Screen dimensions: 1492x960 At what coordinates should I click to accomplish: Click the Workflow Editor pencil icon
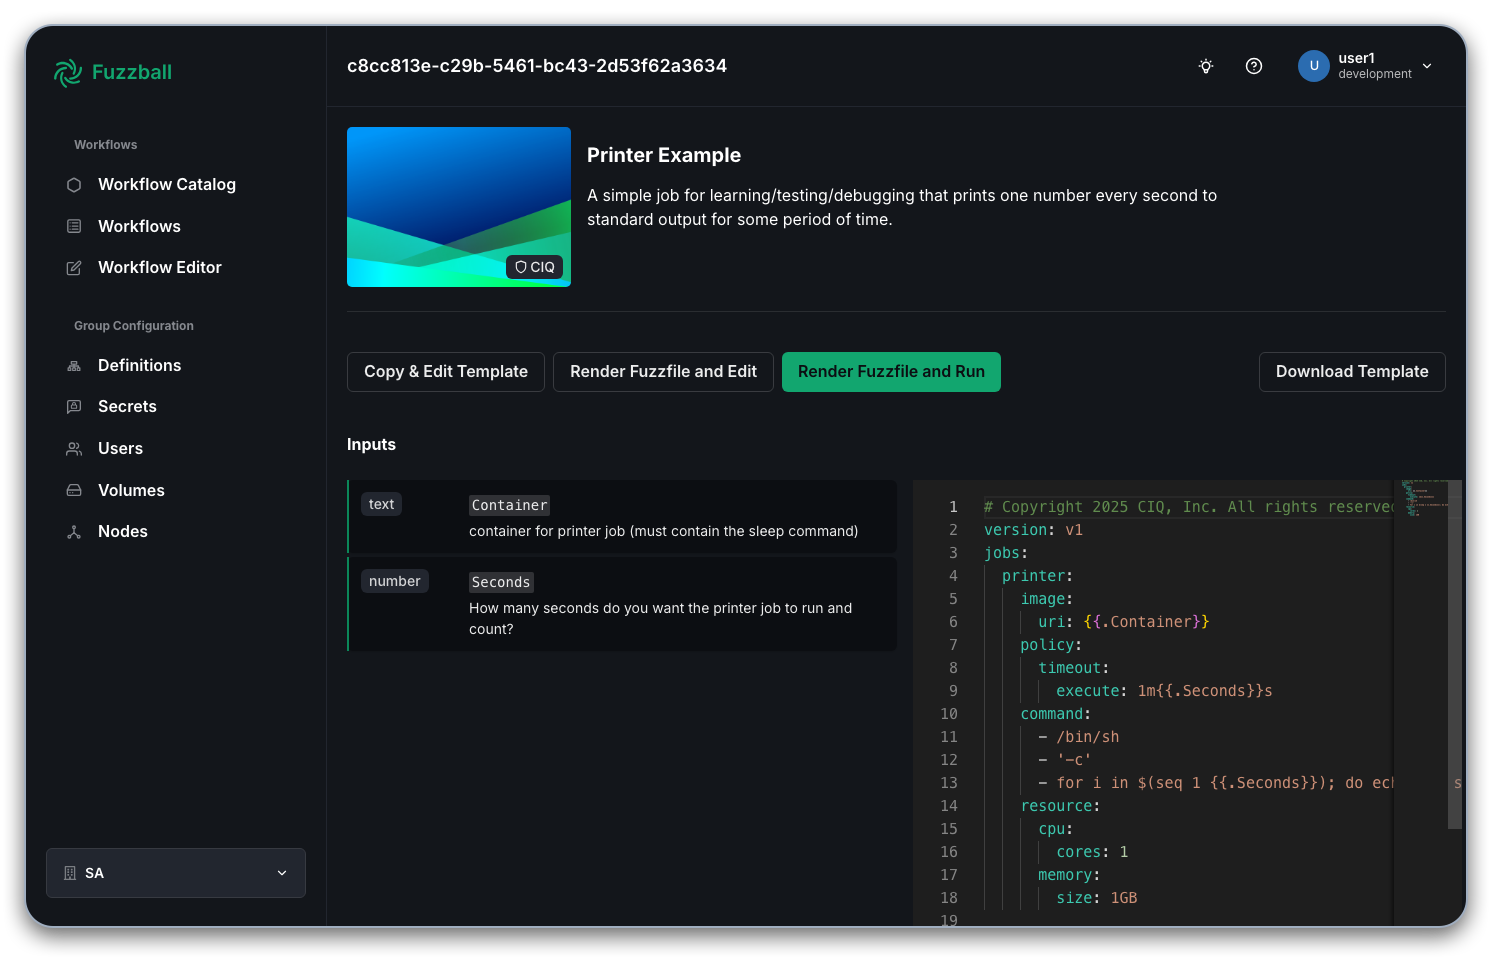(74, 268)
